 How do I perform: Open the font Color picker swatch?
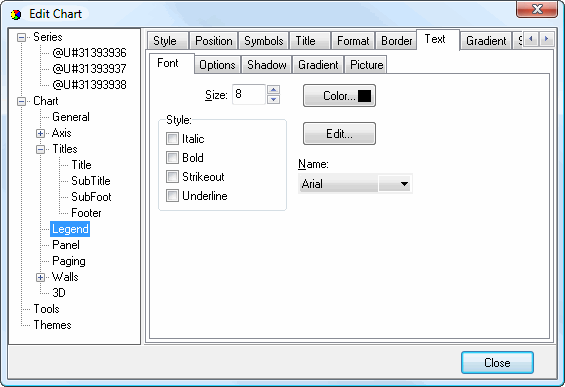tap(364, 96)
